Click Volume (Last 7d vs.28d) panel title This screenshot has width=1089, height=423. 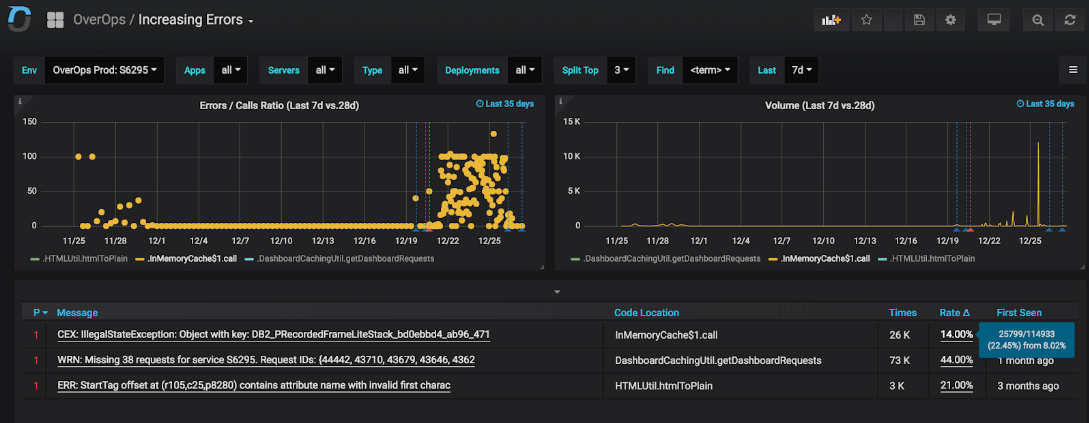click(820, 106)
